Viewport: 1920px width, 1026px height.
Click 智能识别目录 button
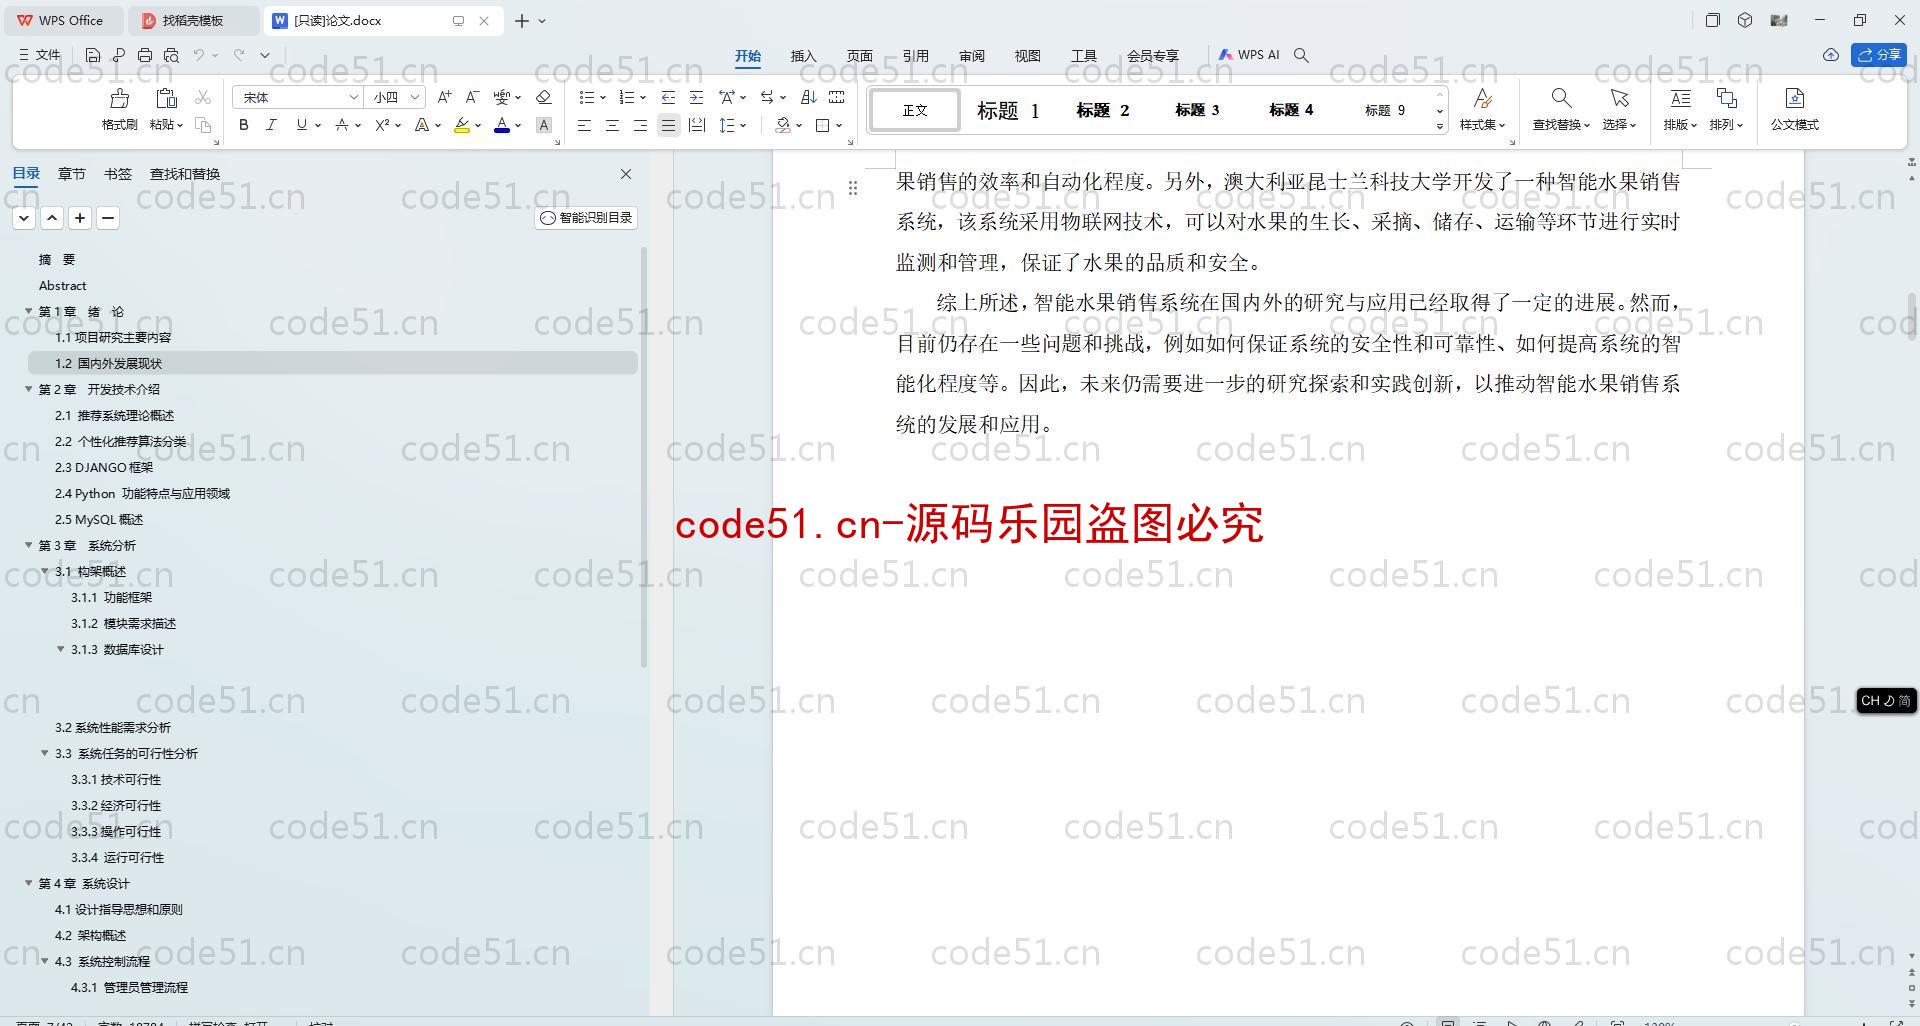tap(586, 218)
